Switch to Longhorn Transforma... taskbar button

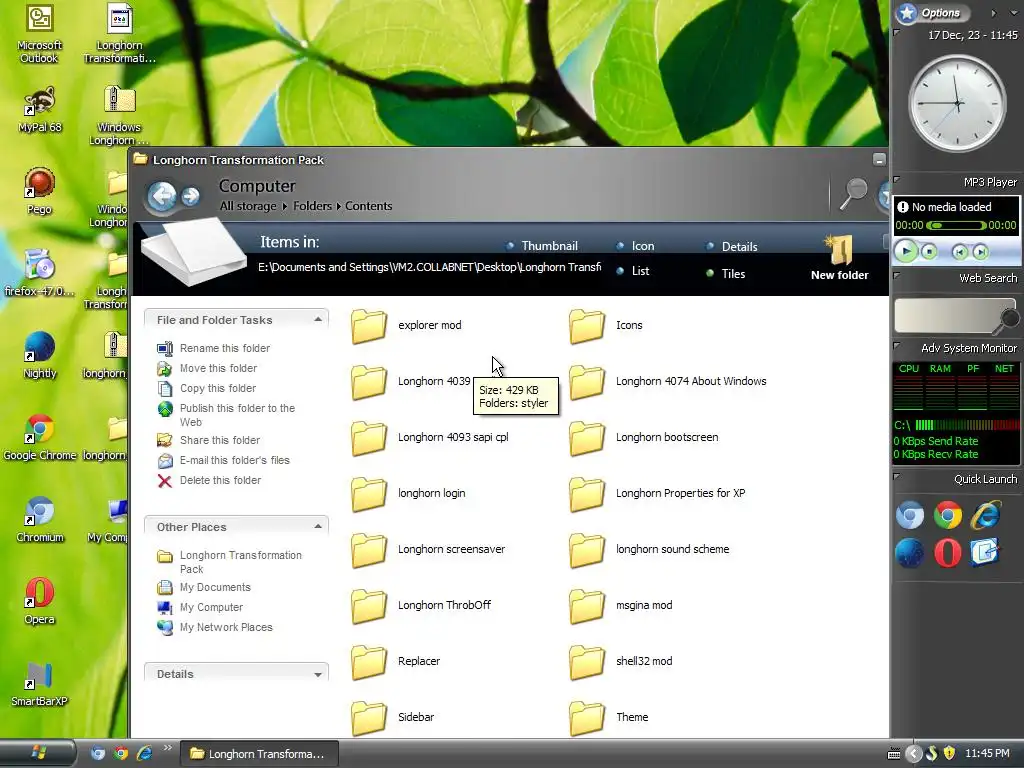coord(259,754)
